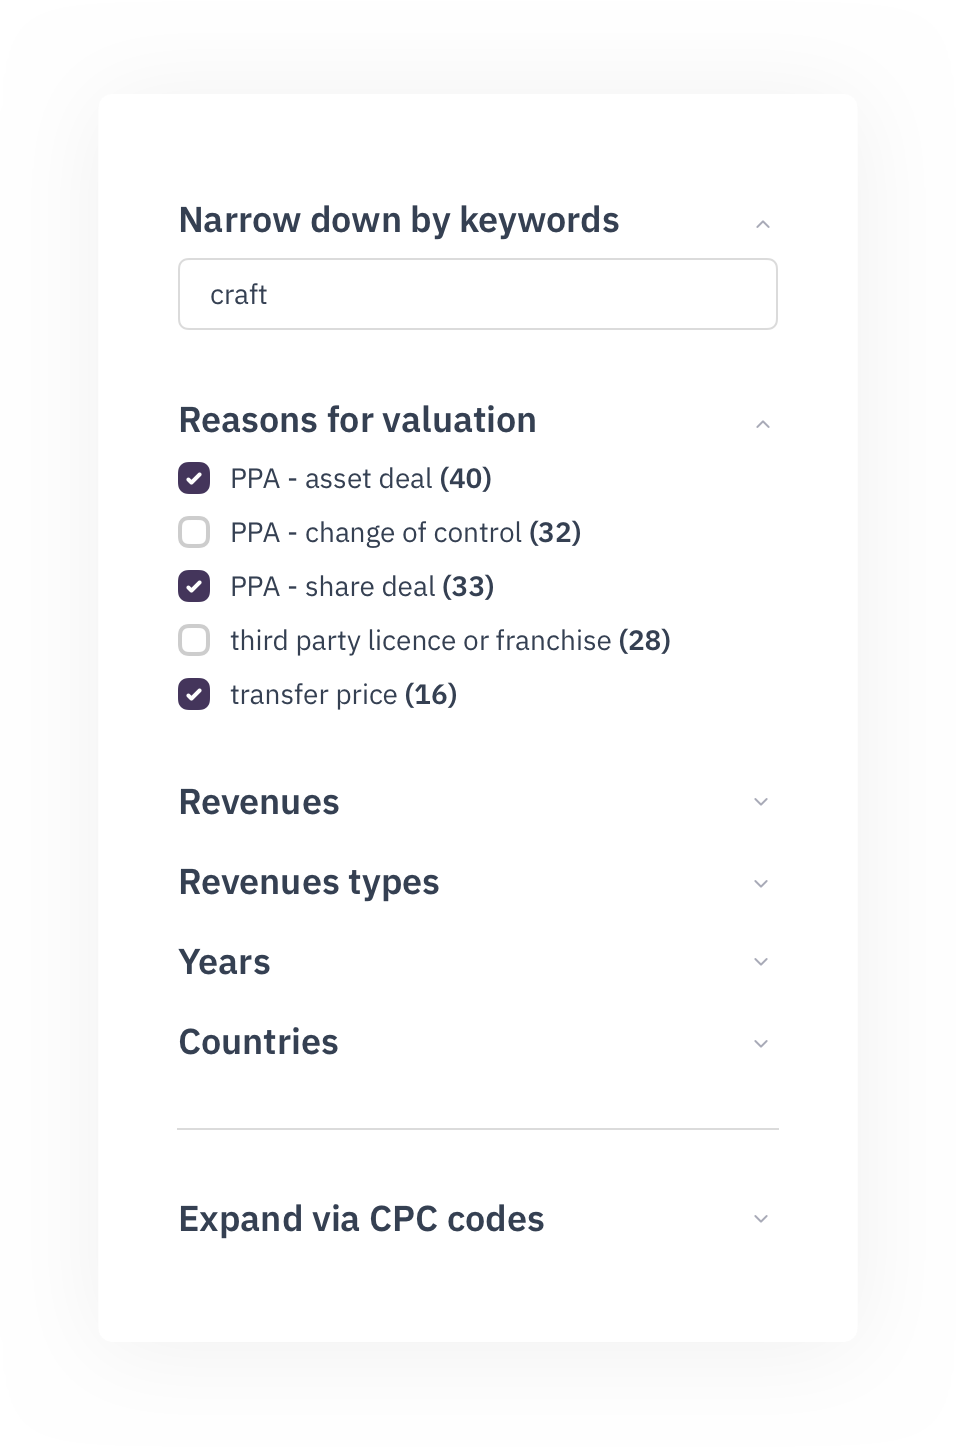Click the transfer price label text

[314, 694]
